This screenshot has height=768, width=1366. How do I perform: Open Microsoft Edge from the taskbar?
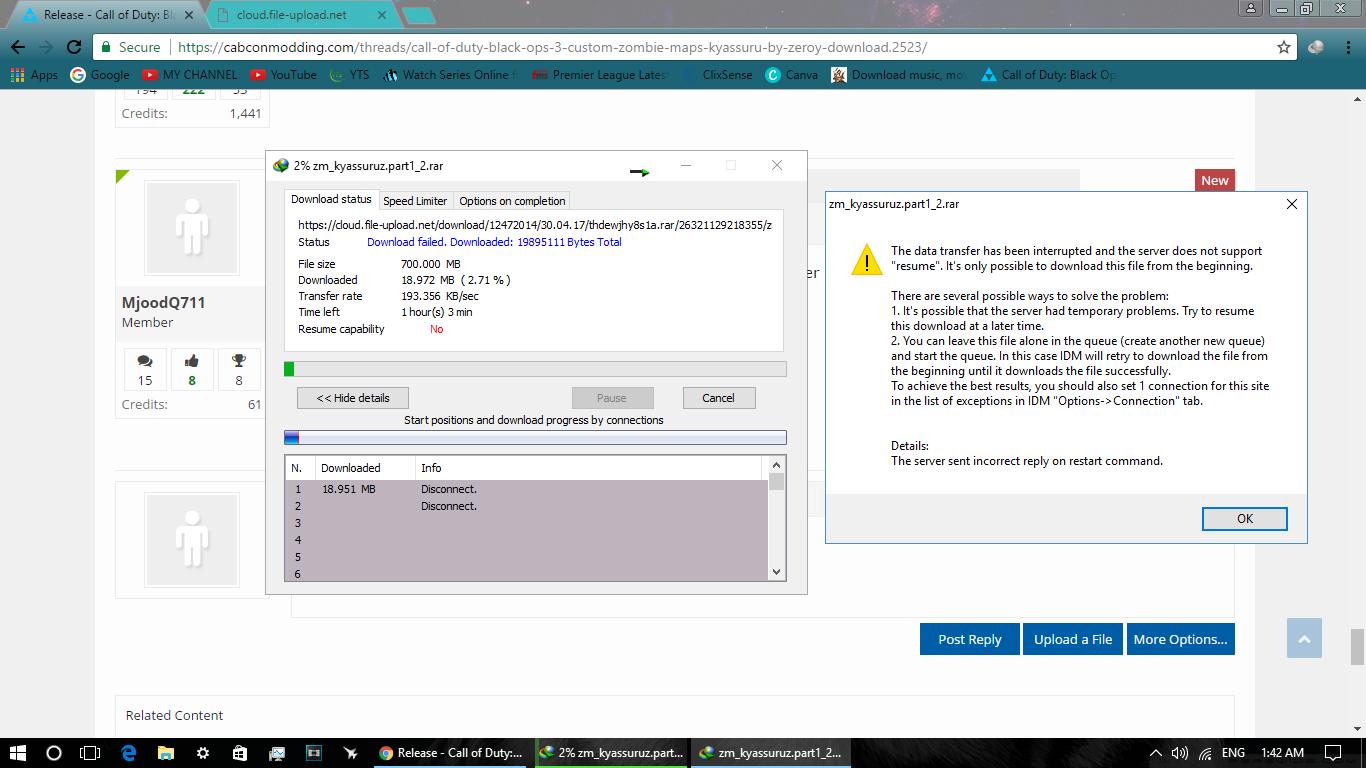coord(128,752)
